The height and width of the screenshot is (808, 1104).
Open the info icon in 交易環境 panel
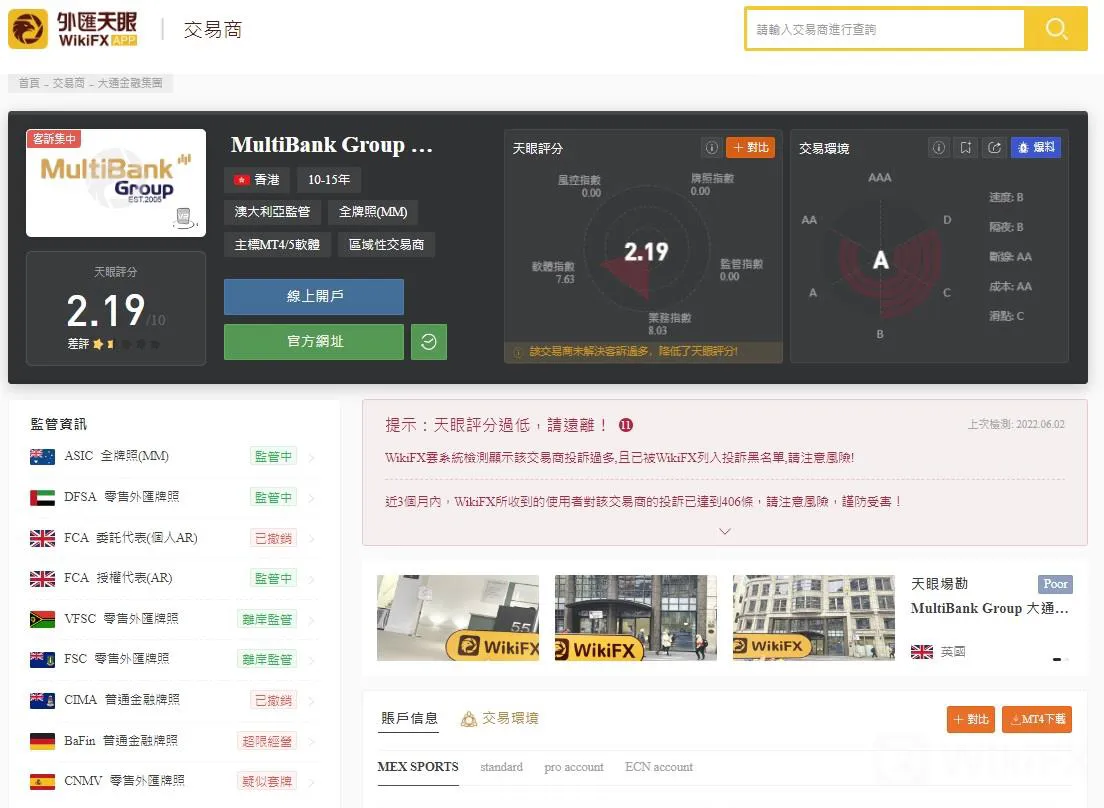[939, 147]
